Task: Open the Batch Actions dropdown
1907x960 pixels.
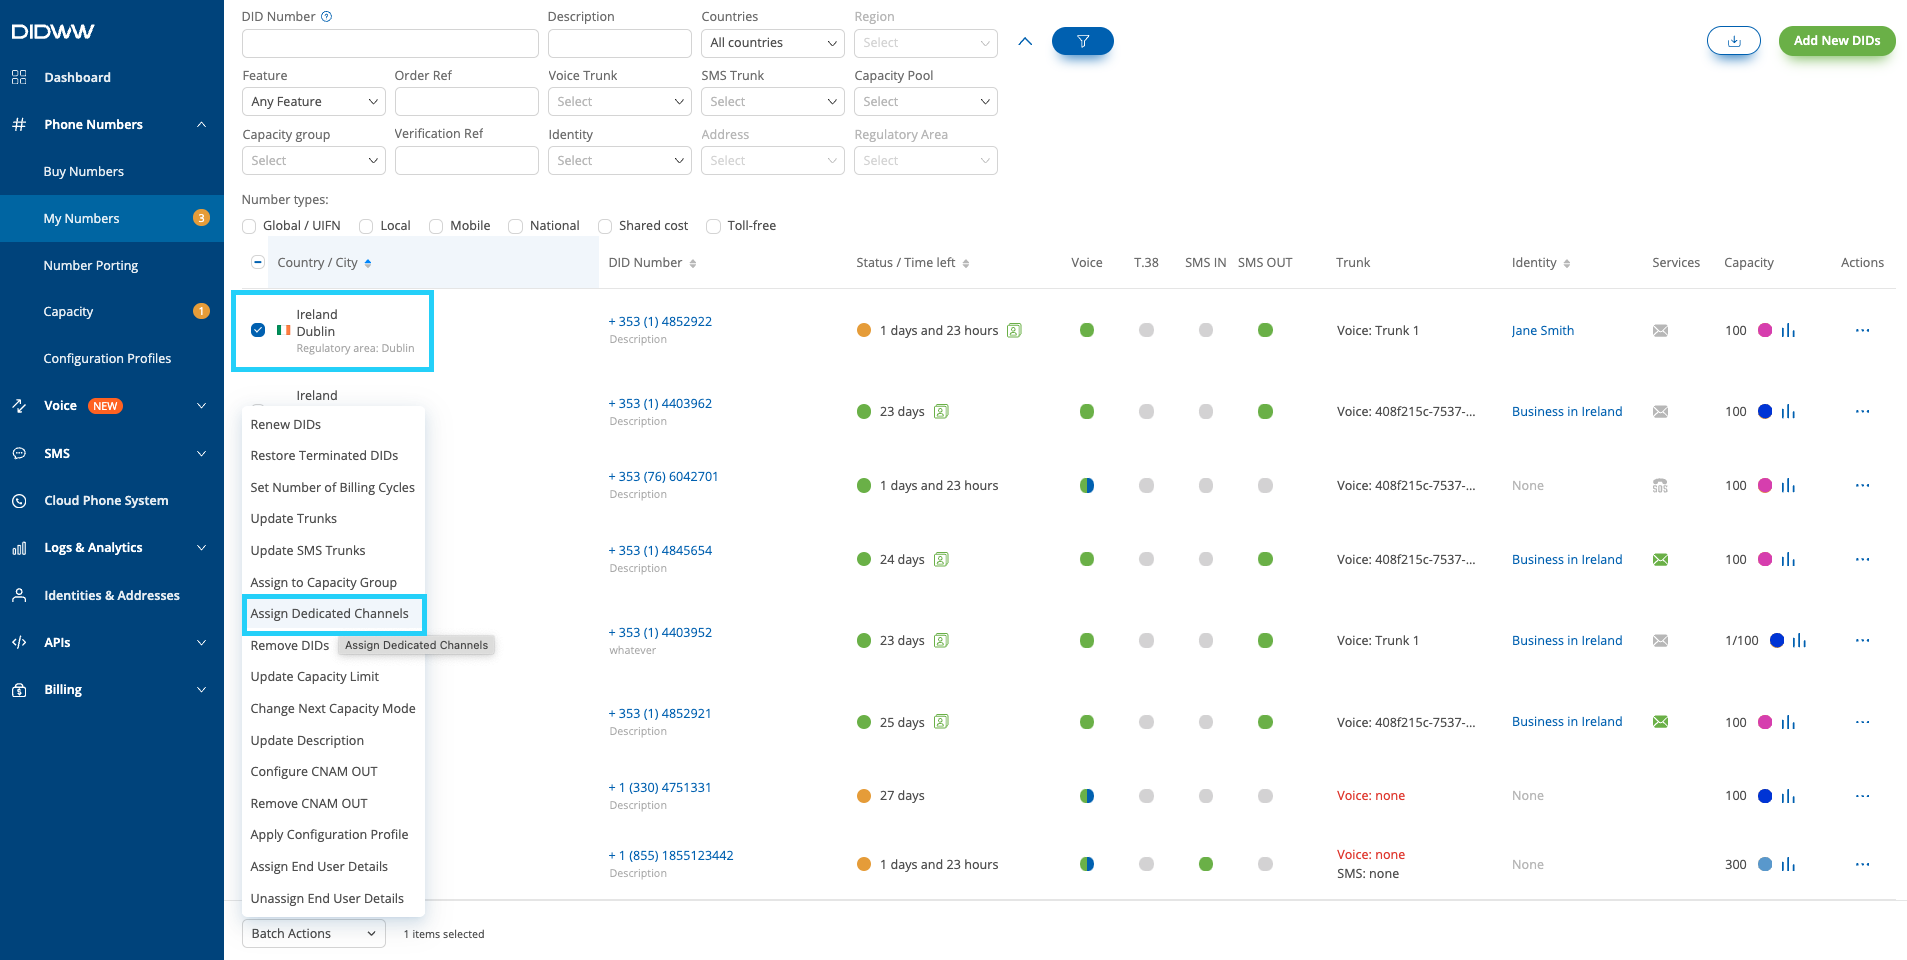Action: click(313, 933)
